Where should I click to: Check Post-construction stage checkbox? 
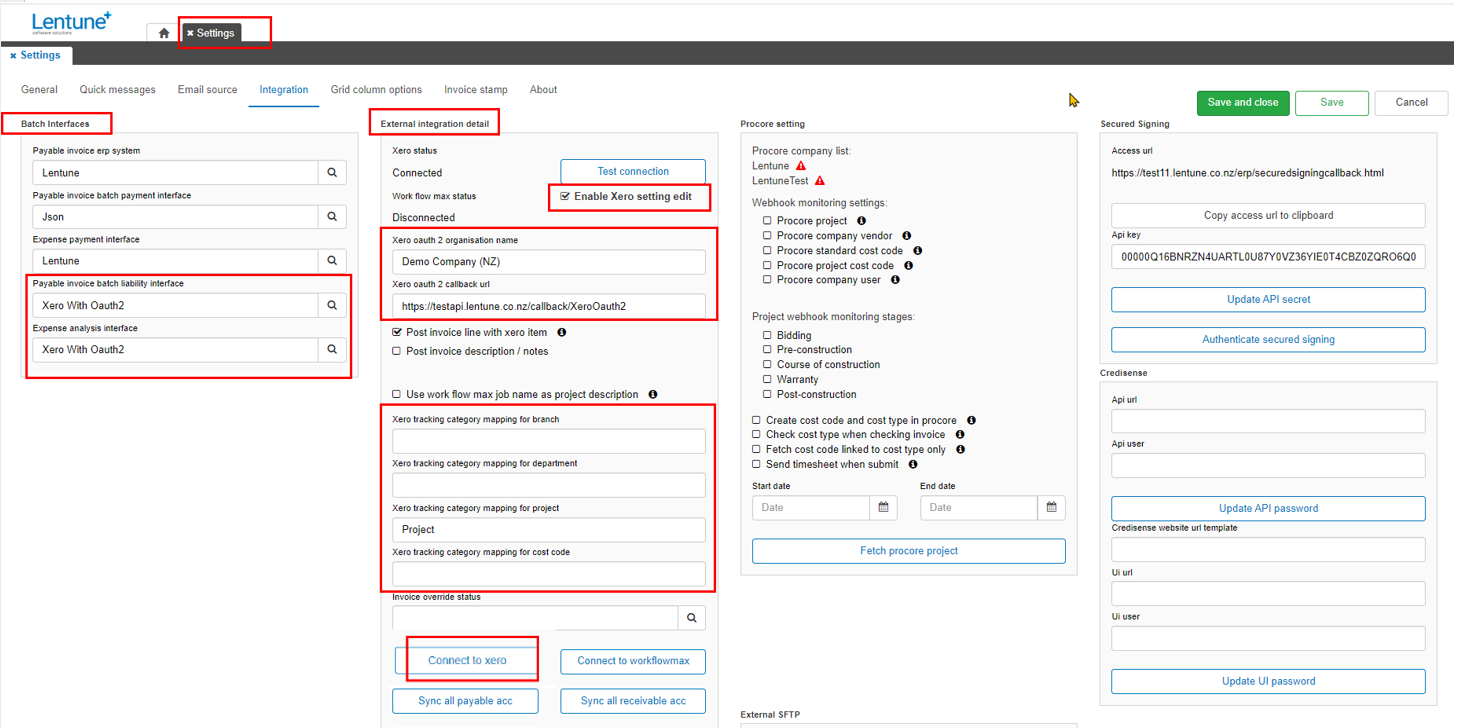point(767,395)
